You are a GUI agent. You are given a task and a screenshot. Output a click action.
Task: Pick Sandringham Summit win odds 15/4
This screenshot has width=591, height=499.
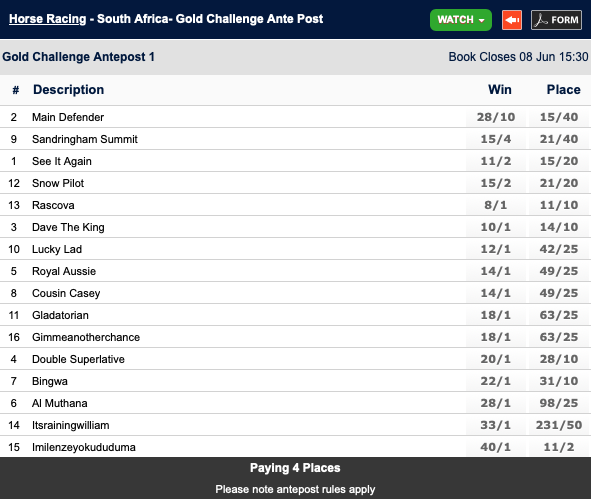[496, 139]
